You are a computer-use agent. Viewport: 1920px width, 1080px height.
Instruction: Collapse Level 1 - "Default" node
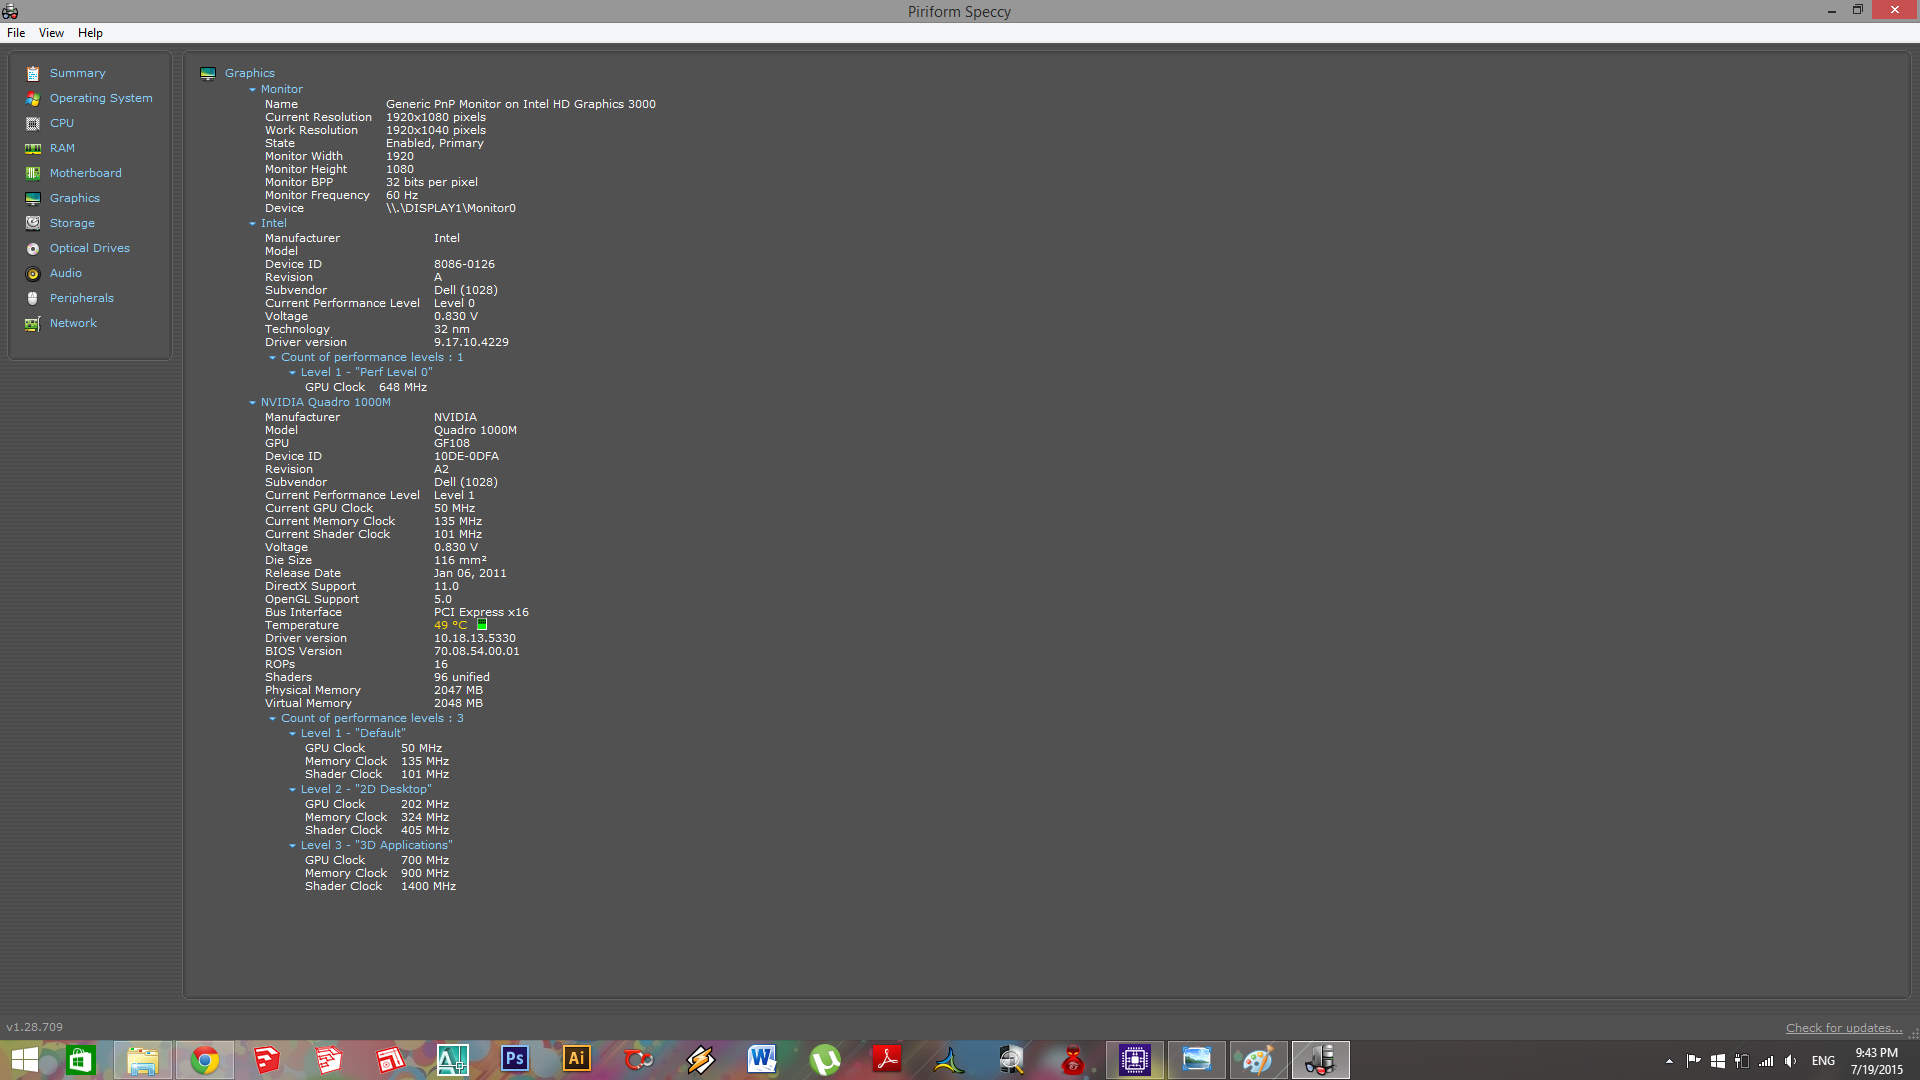(x=293, y=734)
